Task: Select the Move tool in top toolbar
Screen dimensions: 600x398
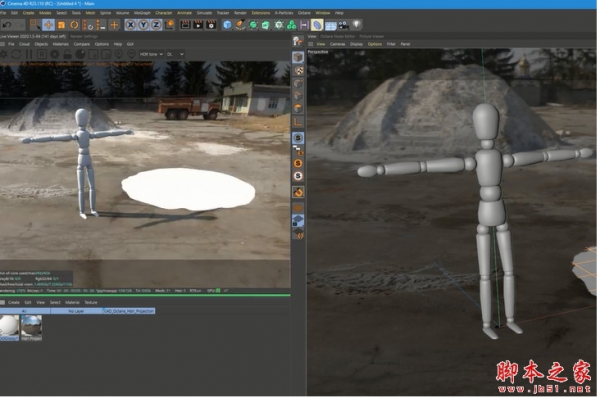Action: tap(48, 25)
